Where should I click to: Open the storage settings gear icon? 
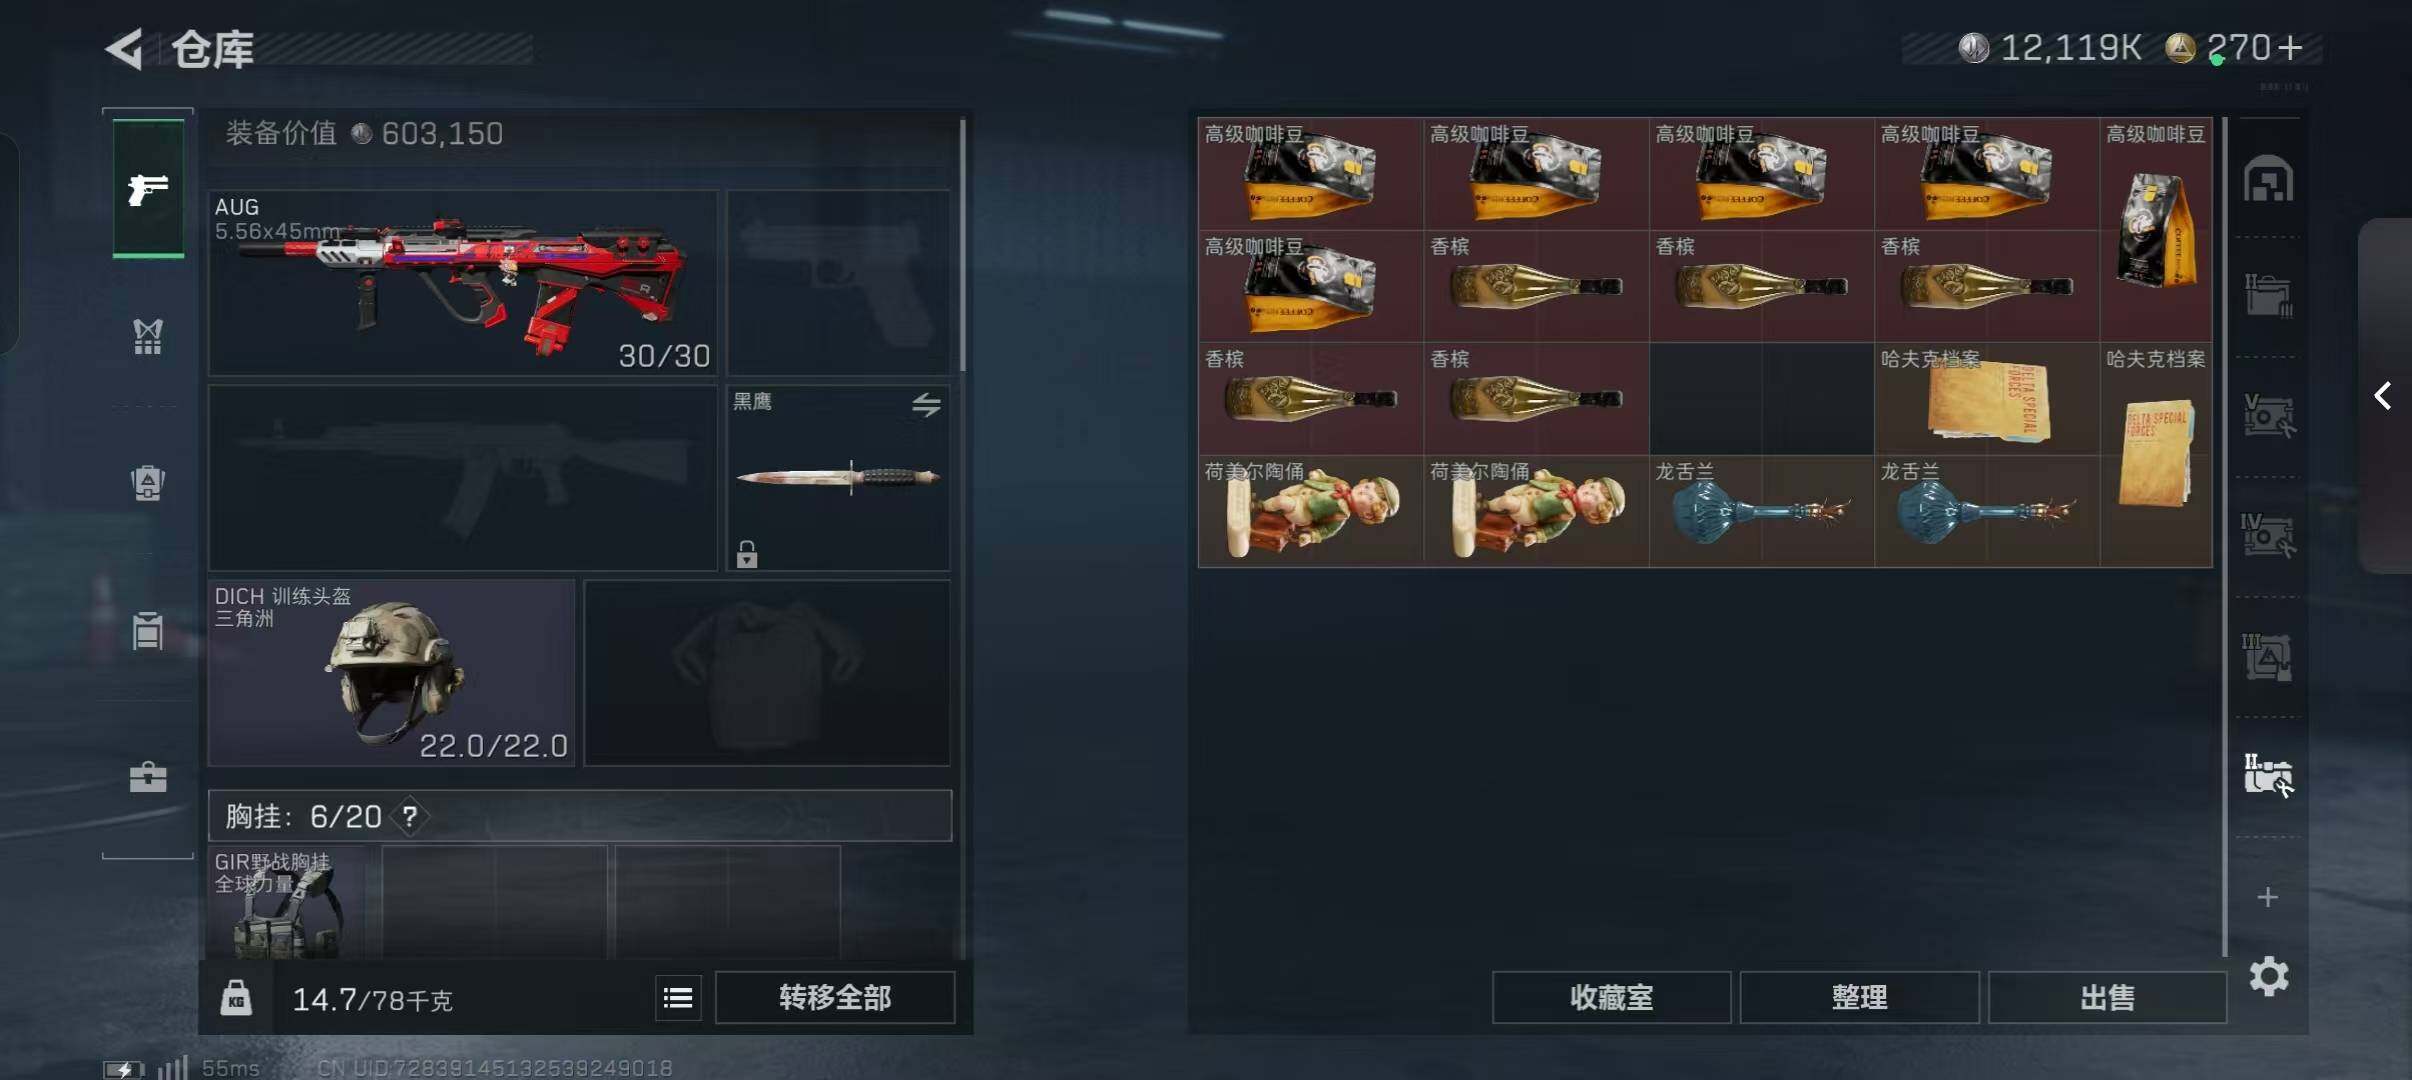[x=2268, y=976]
